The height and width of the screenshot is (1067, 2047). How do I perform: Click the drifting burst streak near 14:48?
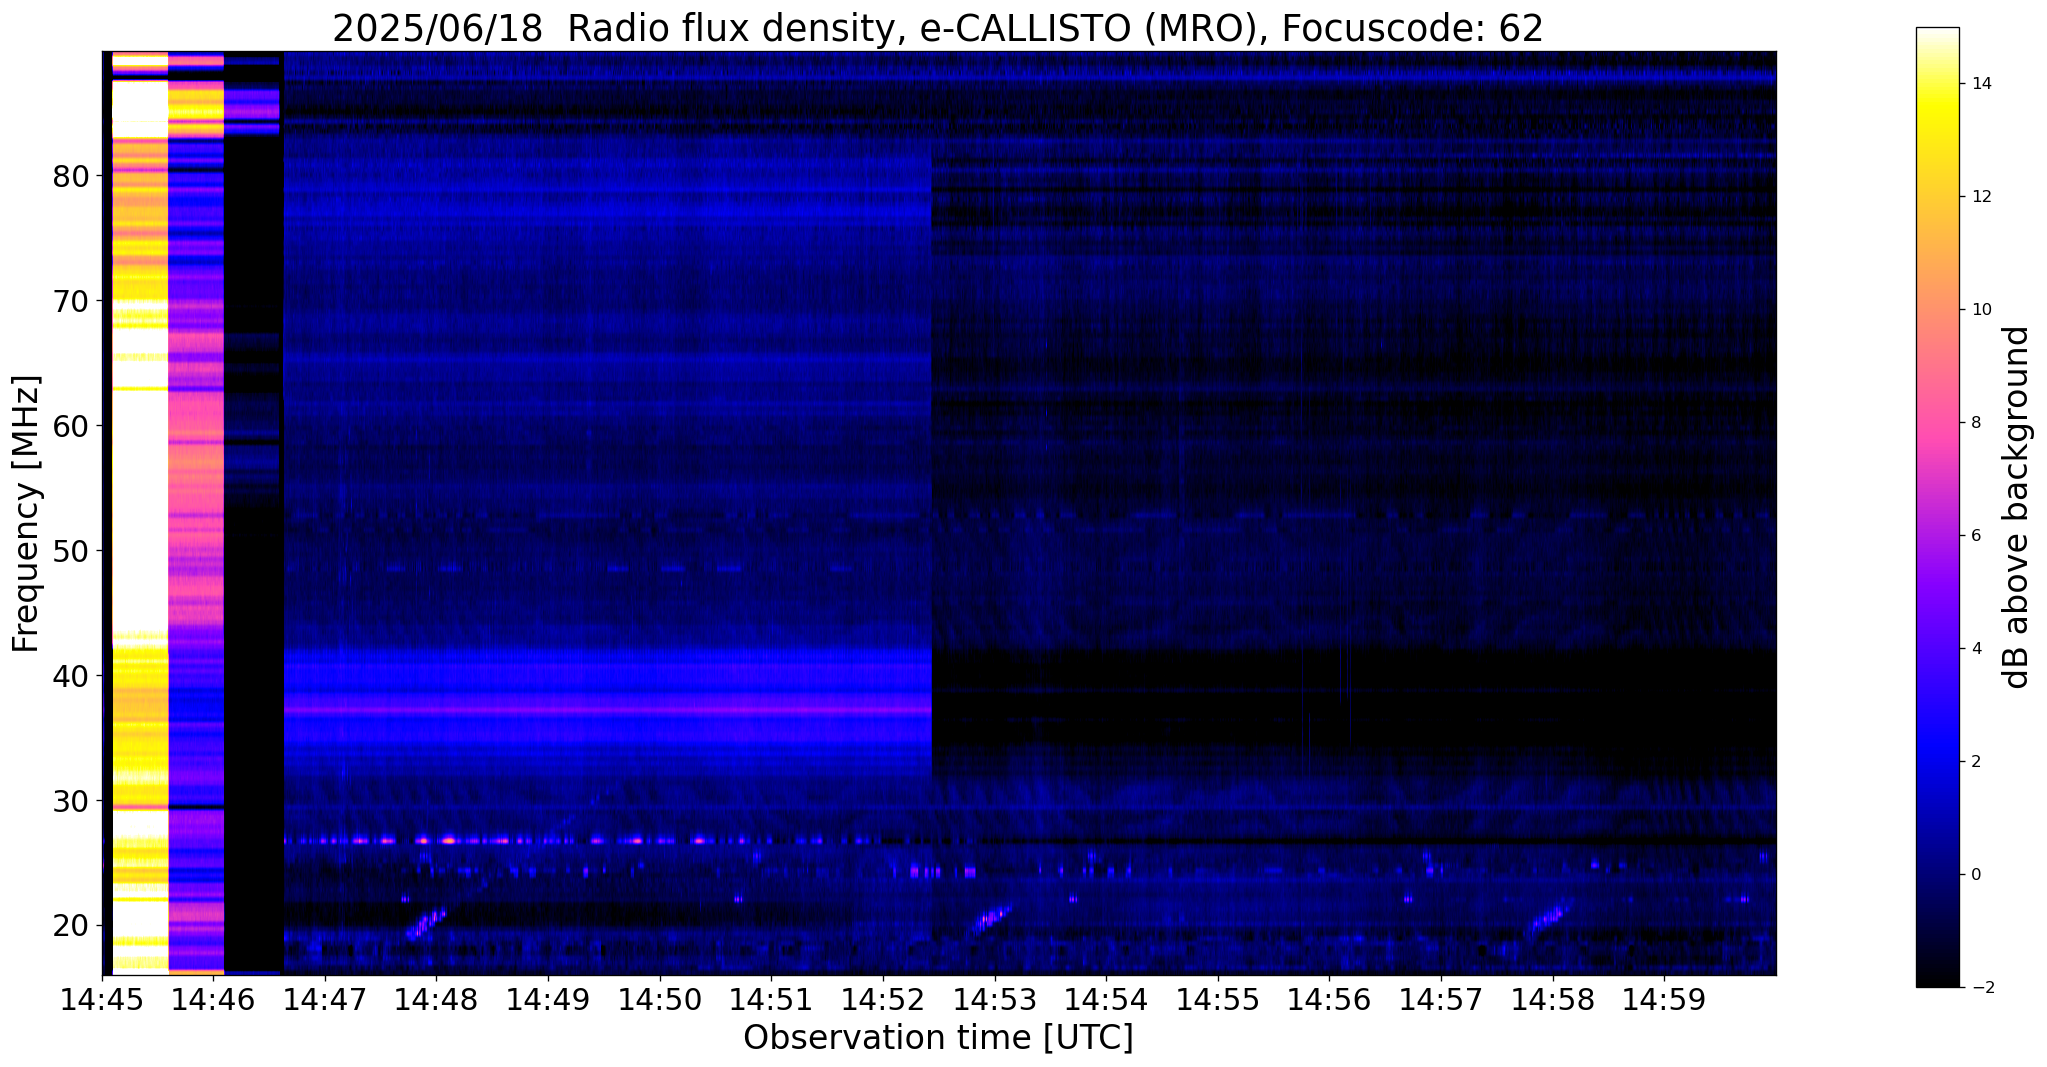[426, 923]
